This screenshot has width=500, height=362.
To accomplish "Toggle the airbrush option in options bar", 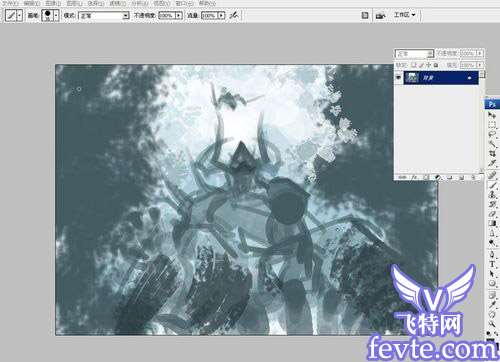I will (234, 15).
